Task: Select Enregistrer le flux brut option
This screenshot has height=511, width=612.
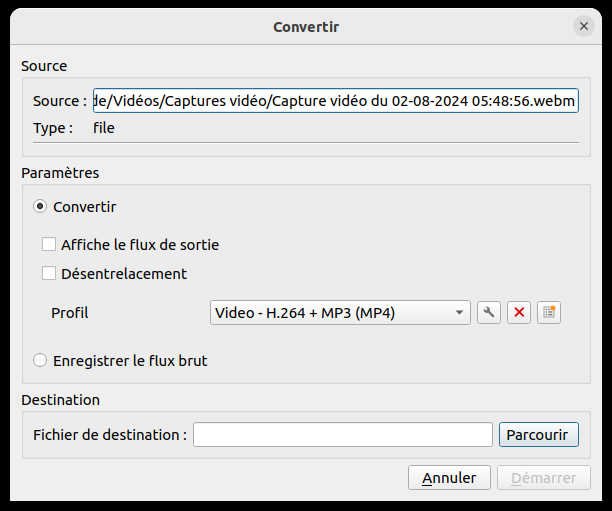Action: (x=40, y=360)
